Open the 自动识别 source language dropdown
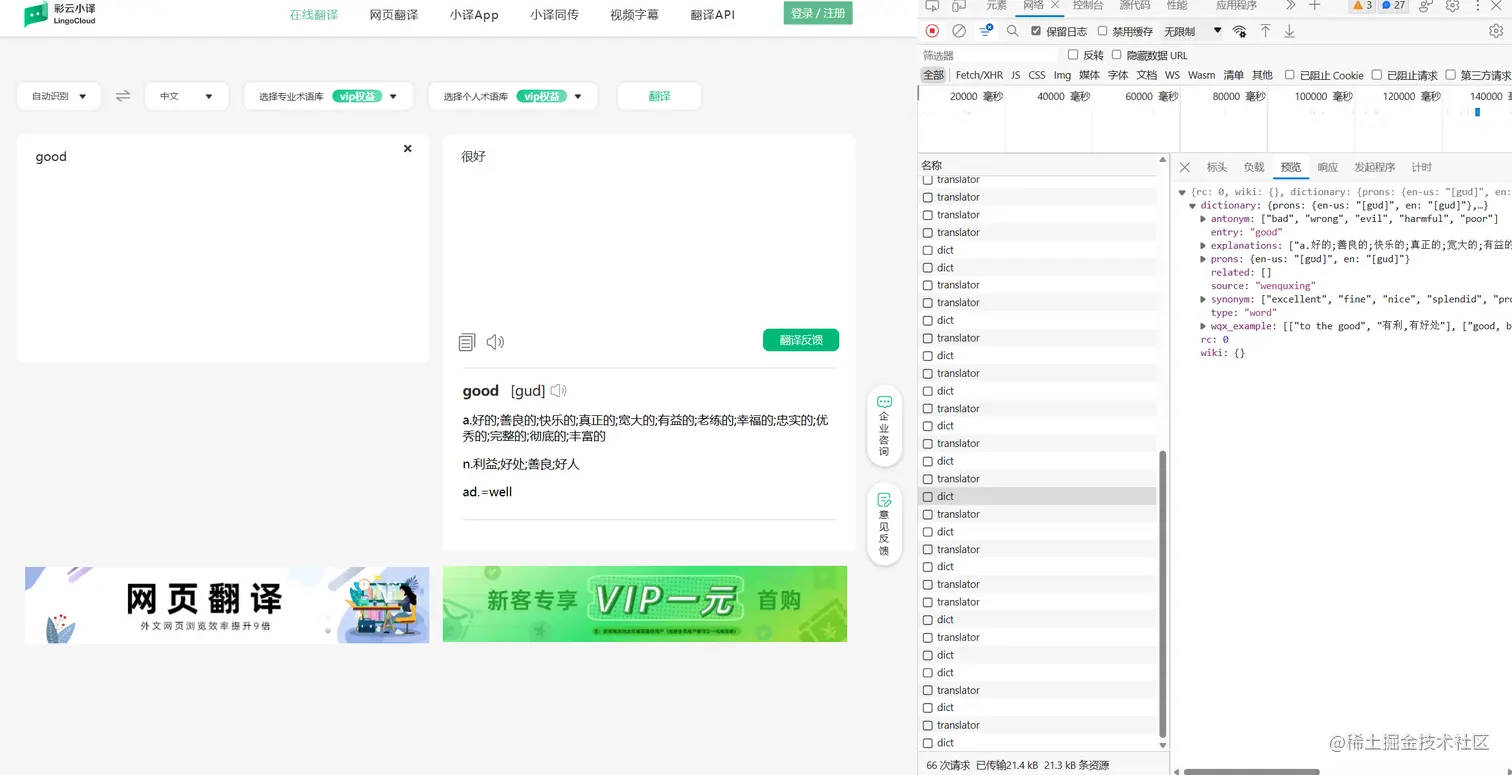Screen dimensions: 1512x775 tap(59, 96)
